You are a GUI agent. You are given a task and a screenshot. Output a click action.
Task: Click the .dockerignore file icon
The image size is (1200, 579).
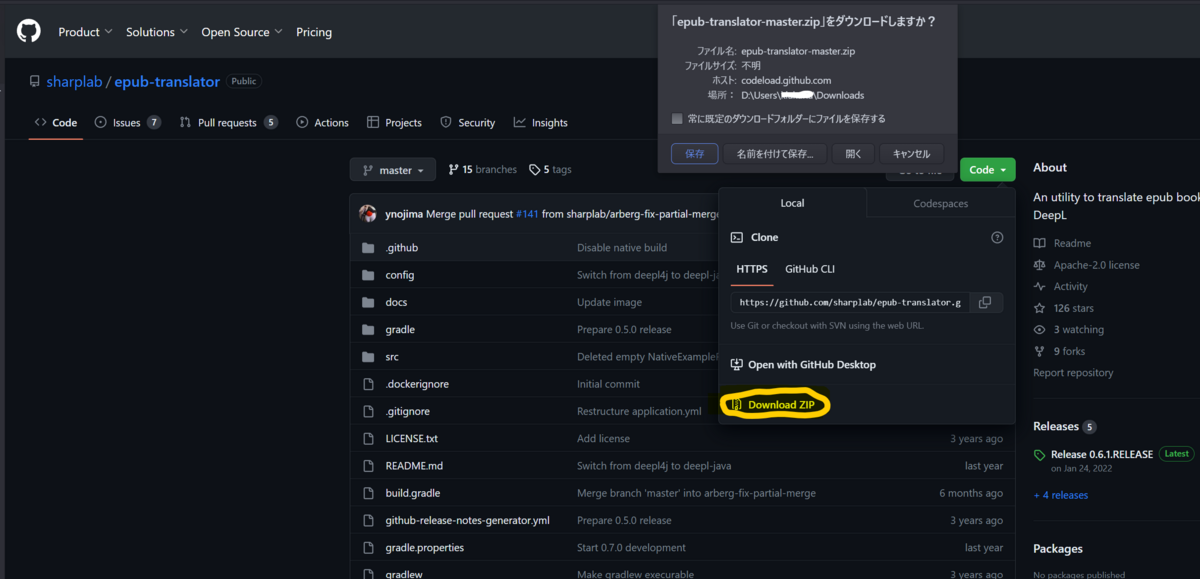[x=367, y=384]
